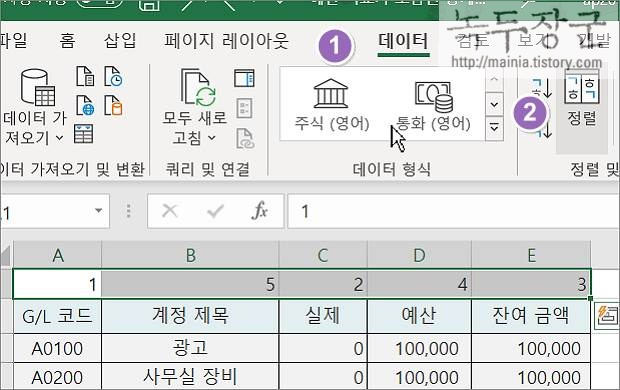
Task: Select the 예산 header cell
Action: [x=419, y=316]
